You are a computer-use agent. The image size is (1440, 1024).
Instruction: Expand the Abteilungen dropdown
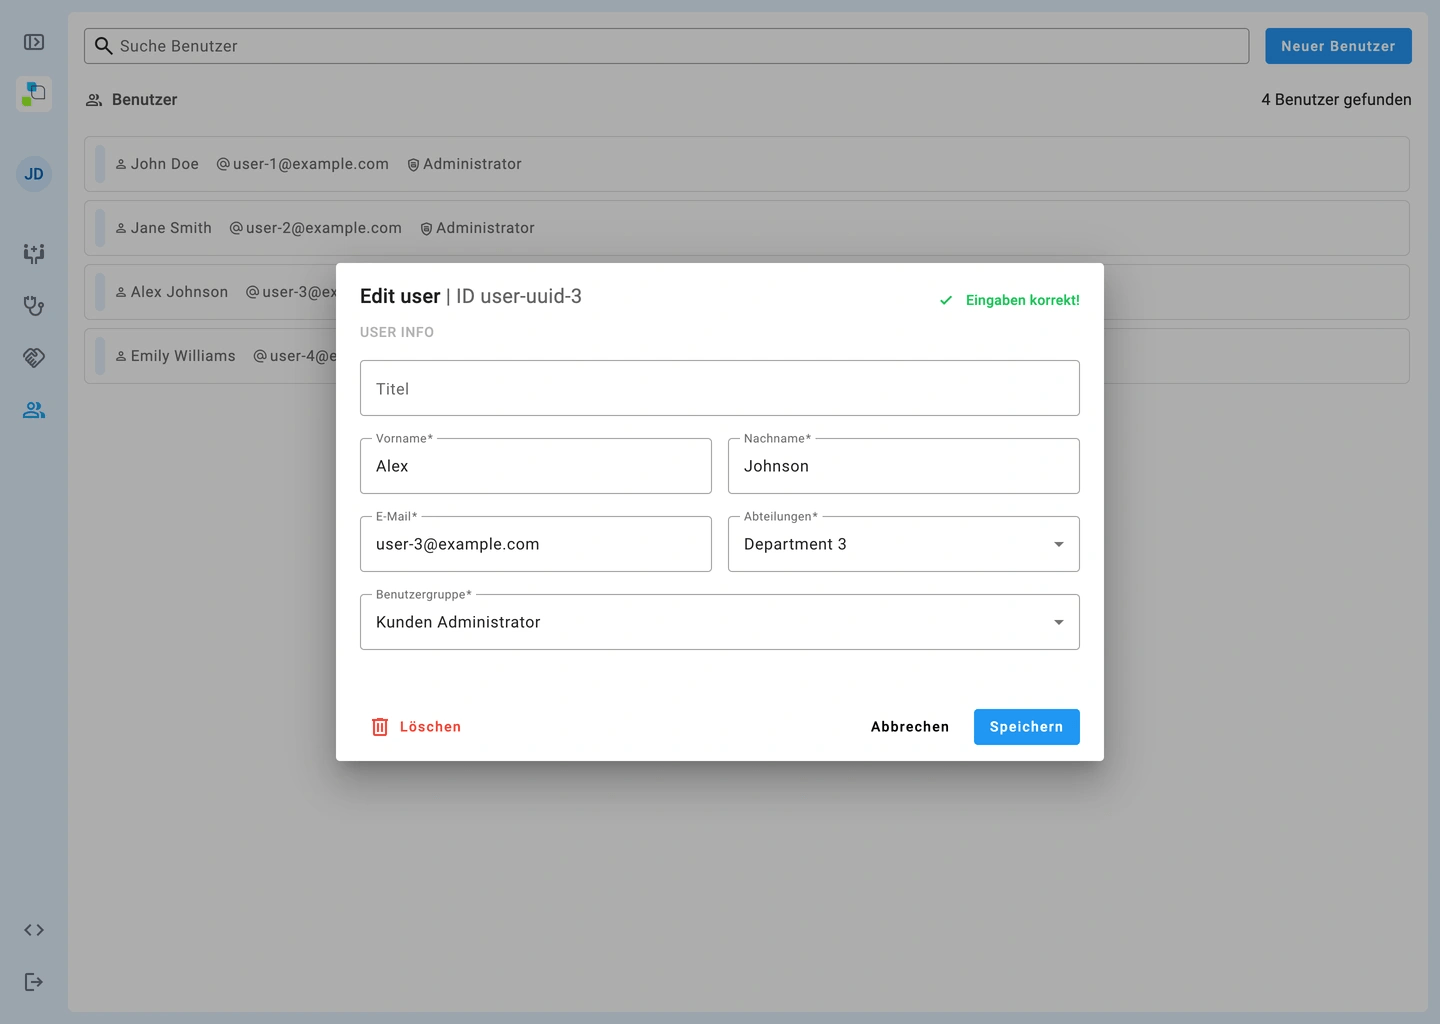1058,544
